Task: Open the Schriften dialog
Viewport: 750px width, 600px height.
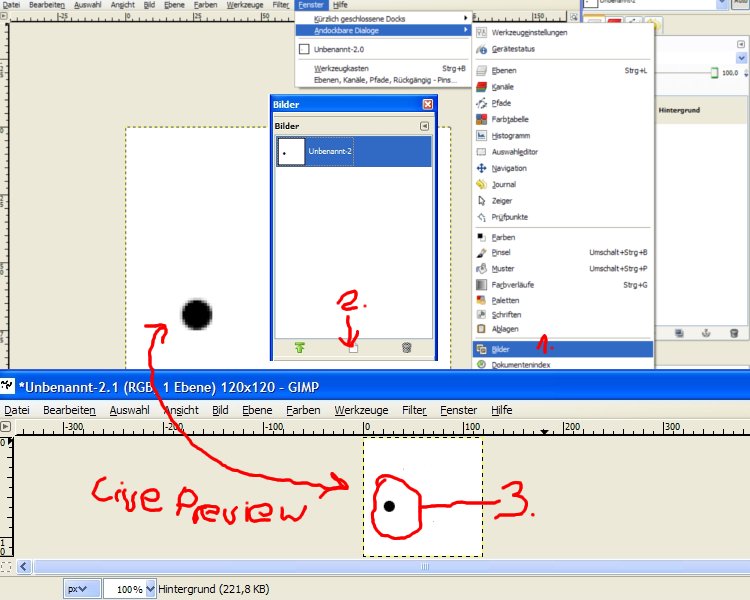Action: point(563,314)
